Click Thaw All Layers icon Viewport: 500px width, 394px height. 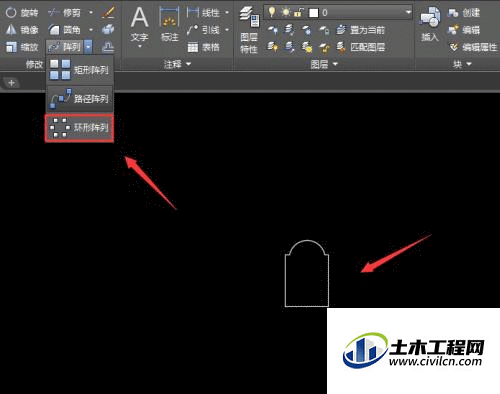[x=307, y=47]
